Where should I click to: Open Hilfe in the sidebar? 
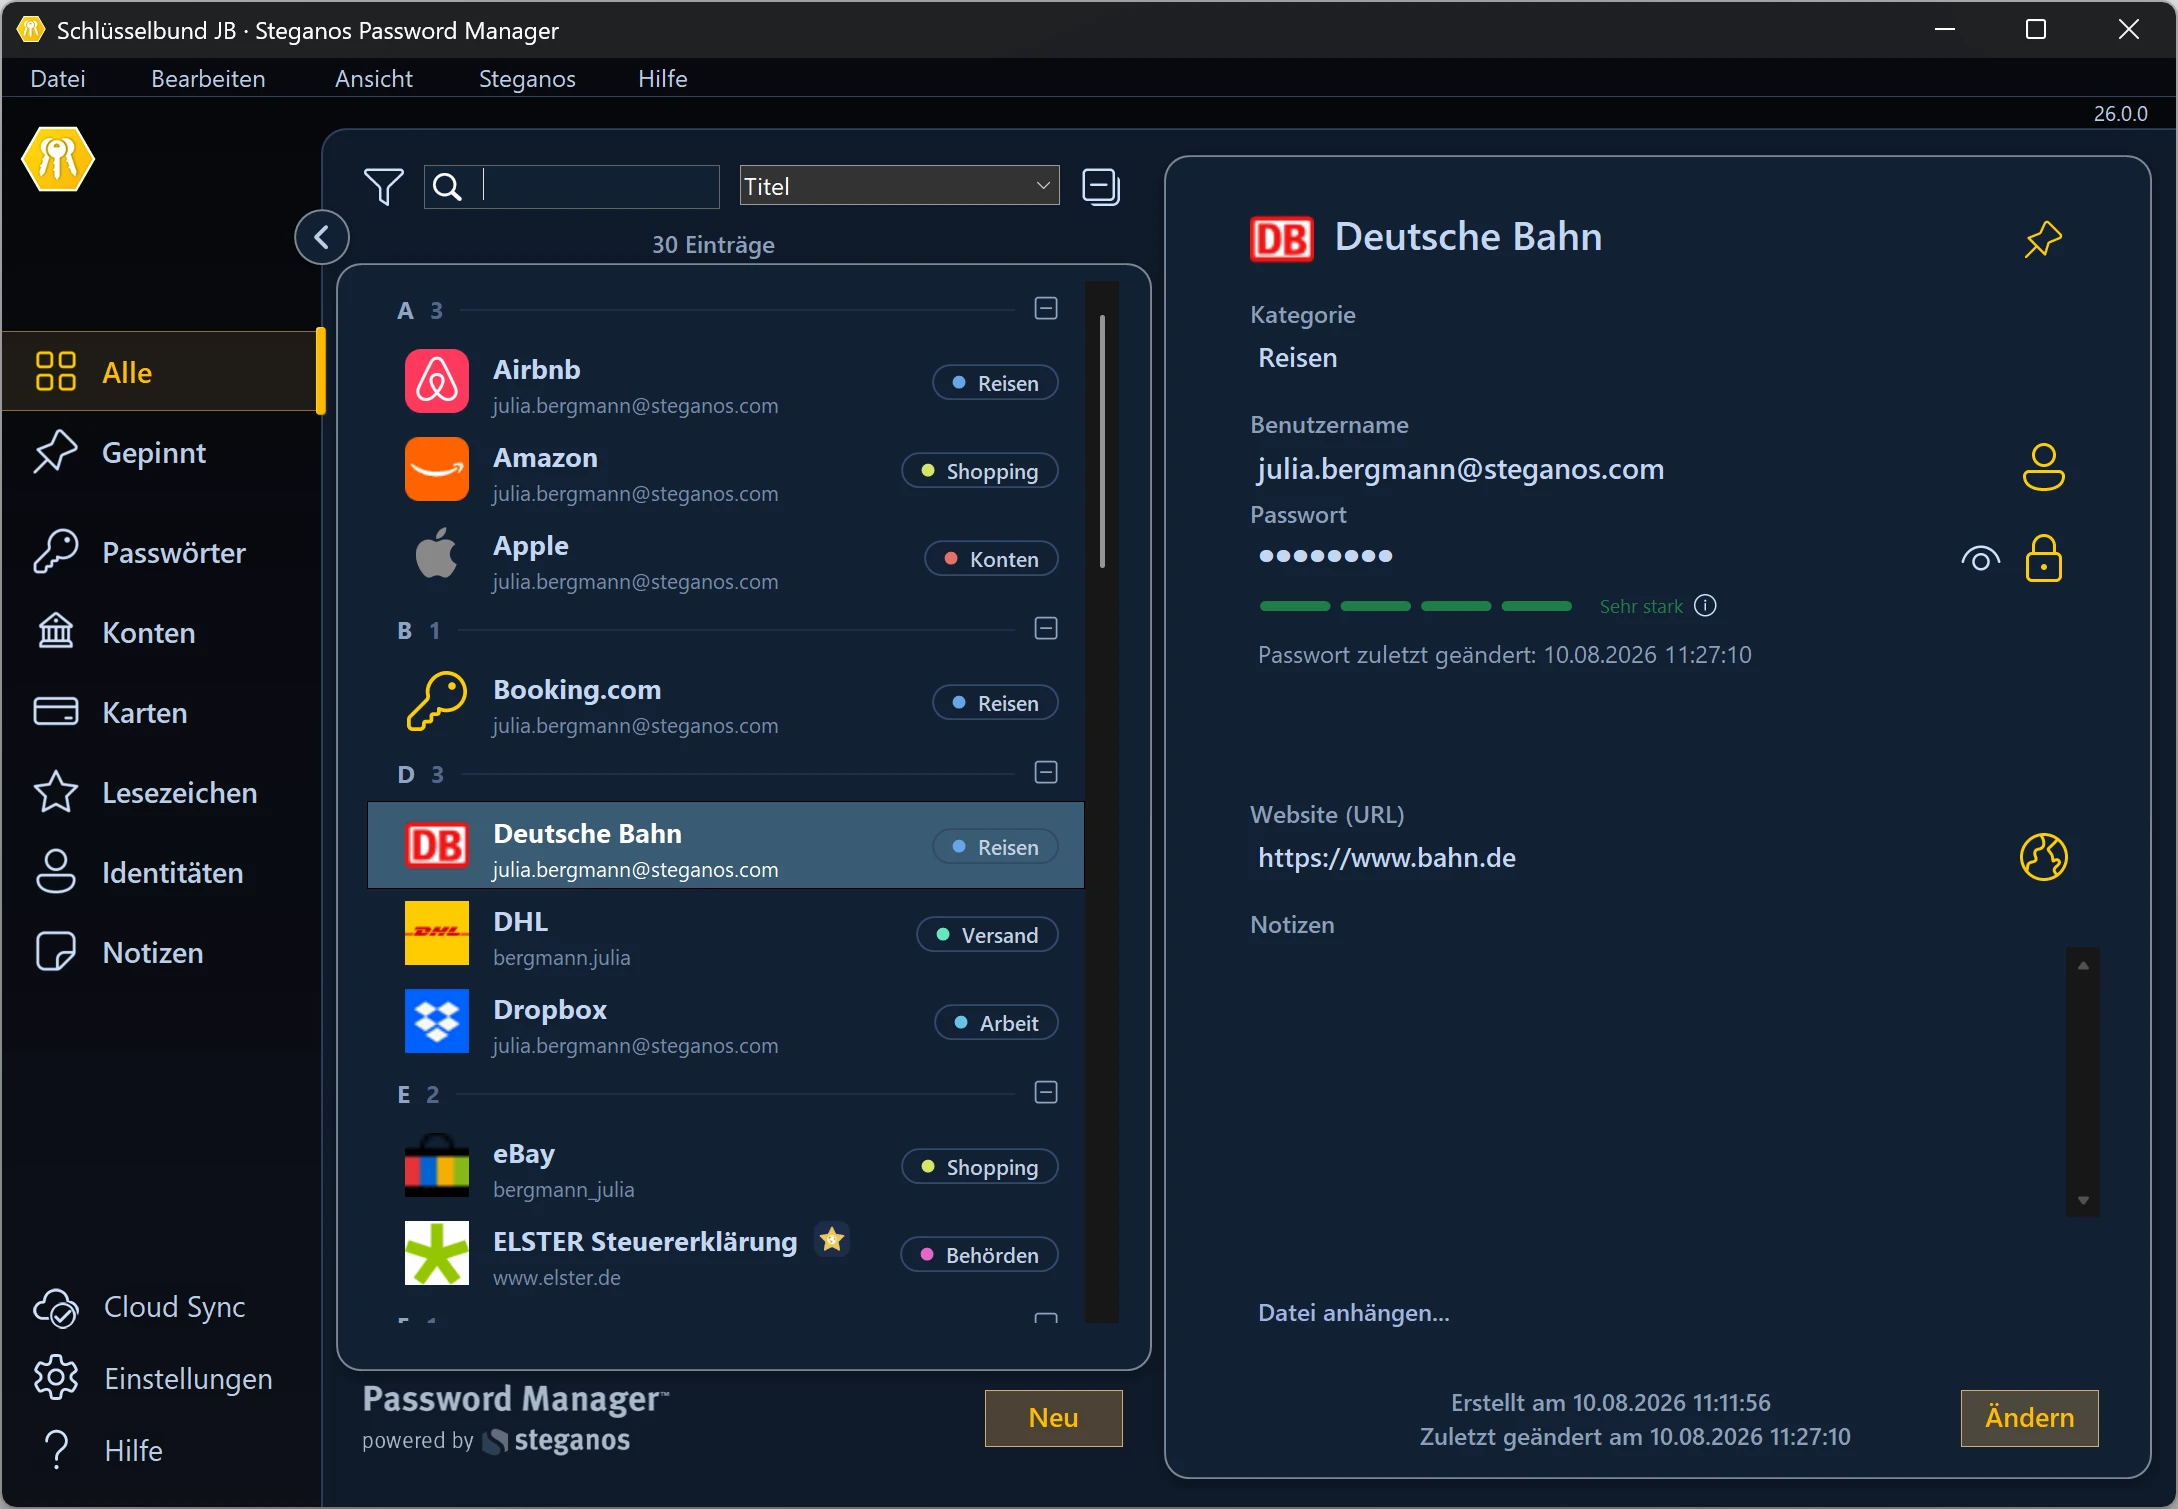(x=100, y=1451)
